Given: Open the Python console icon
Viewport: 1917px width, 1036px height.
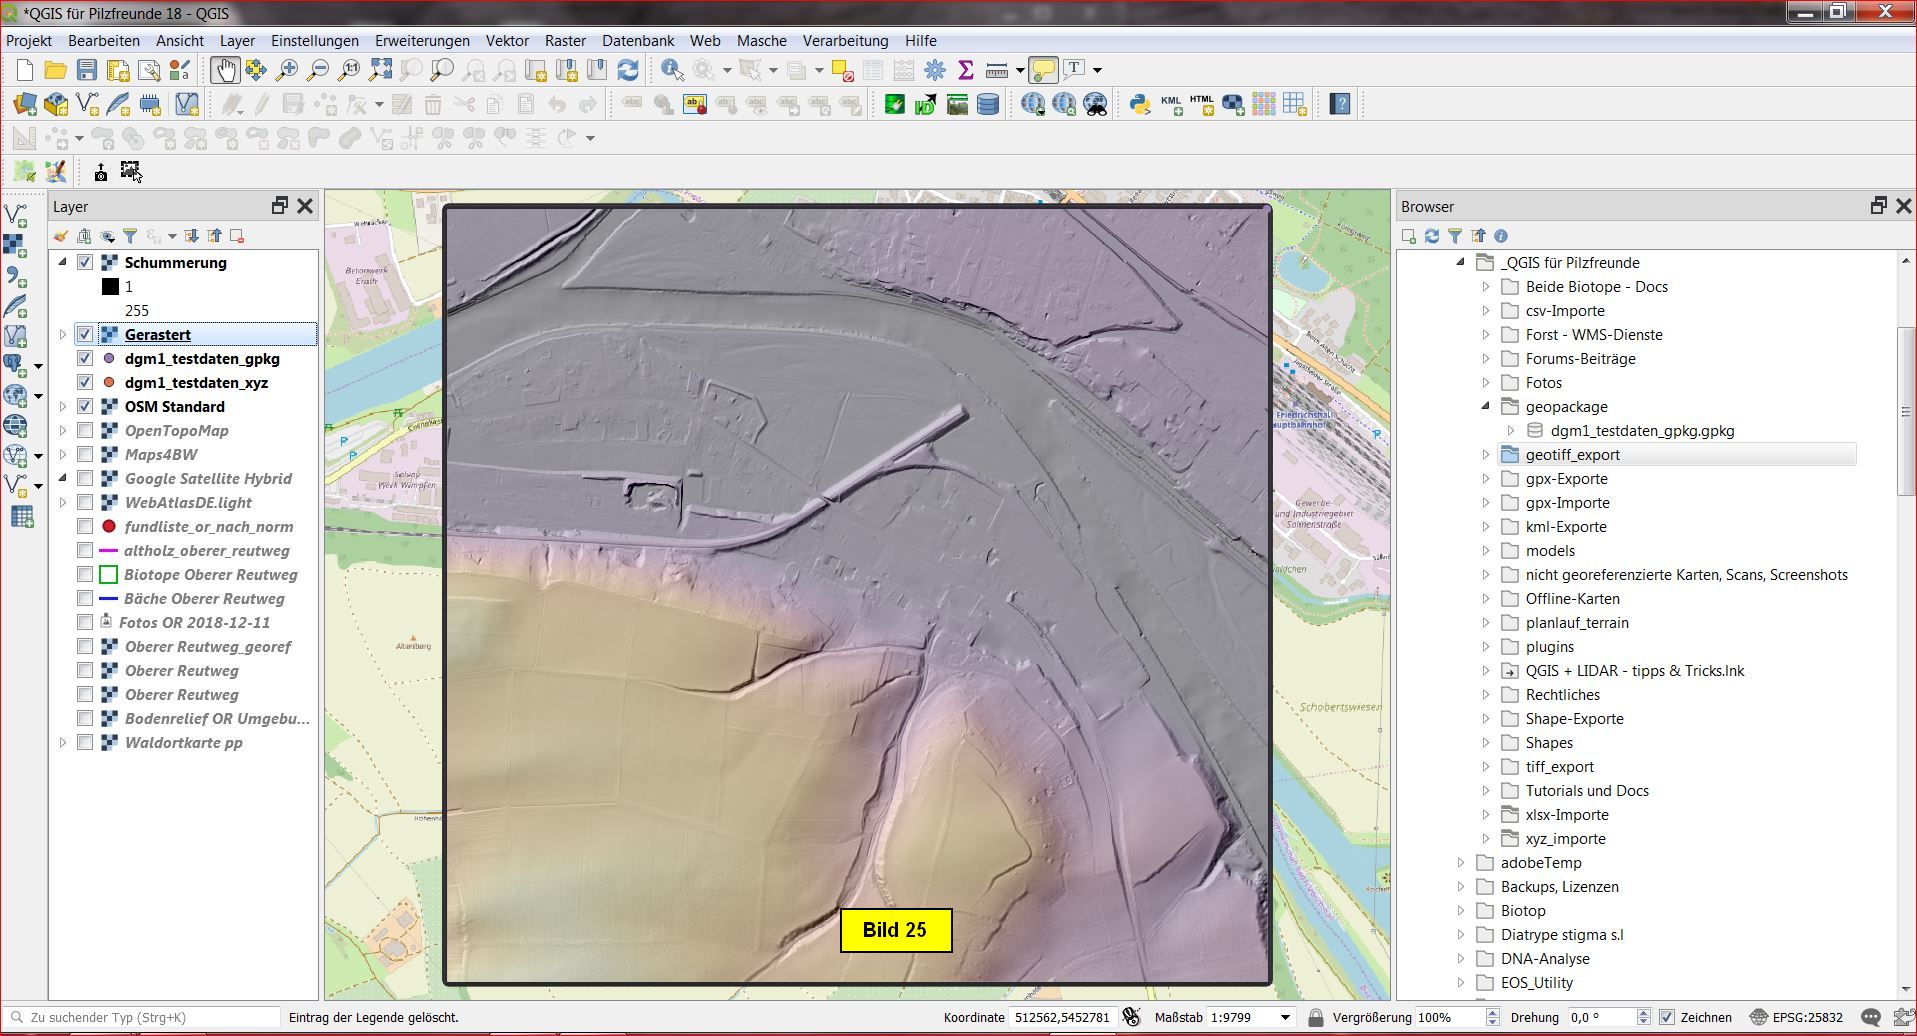Looking at the screenshot, I should 1139,104.
